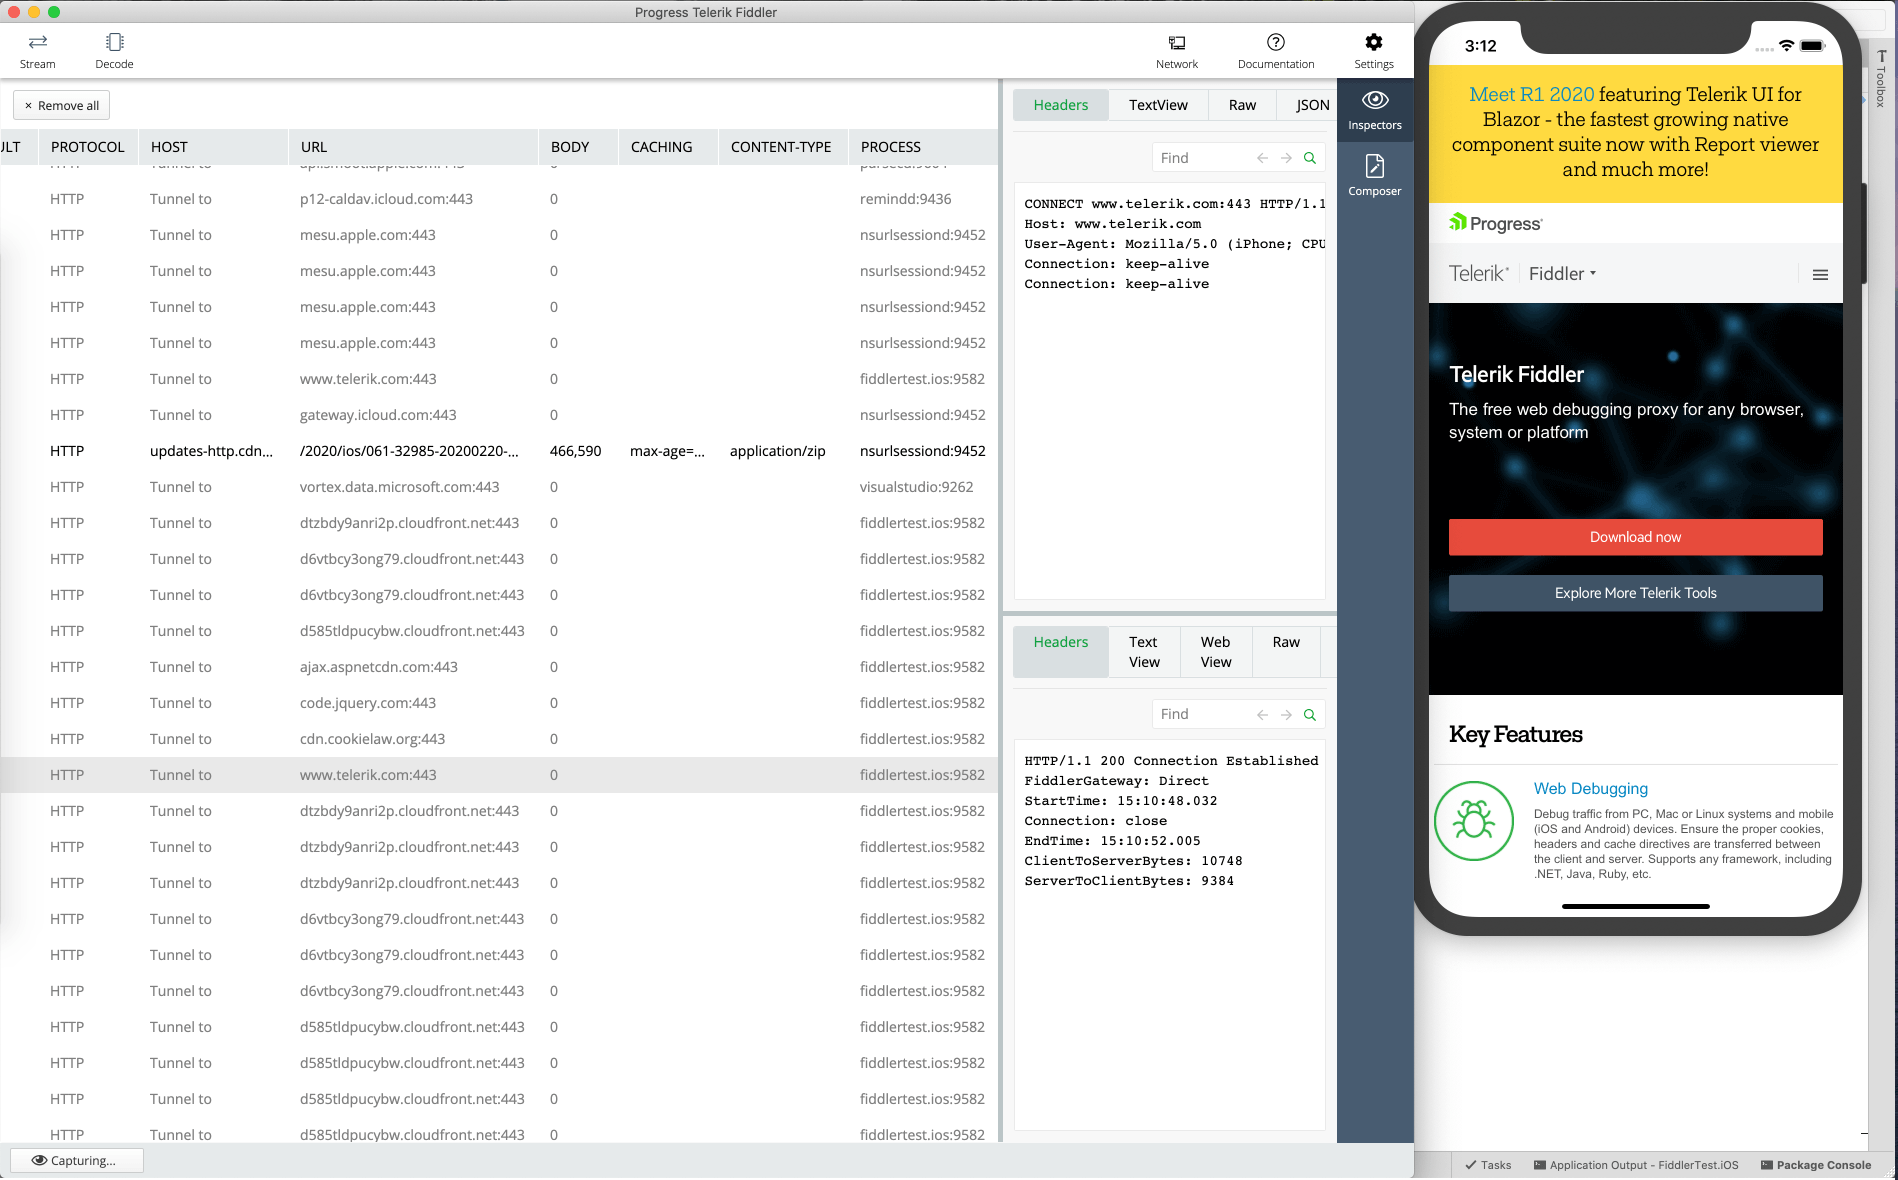Image resolution: width=1898 pixels, height=1180 pixels.
Task: Select the code.jquery.com:443 row
Action: click(499, 703)
